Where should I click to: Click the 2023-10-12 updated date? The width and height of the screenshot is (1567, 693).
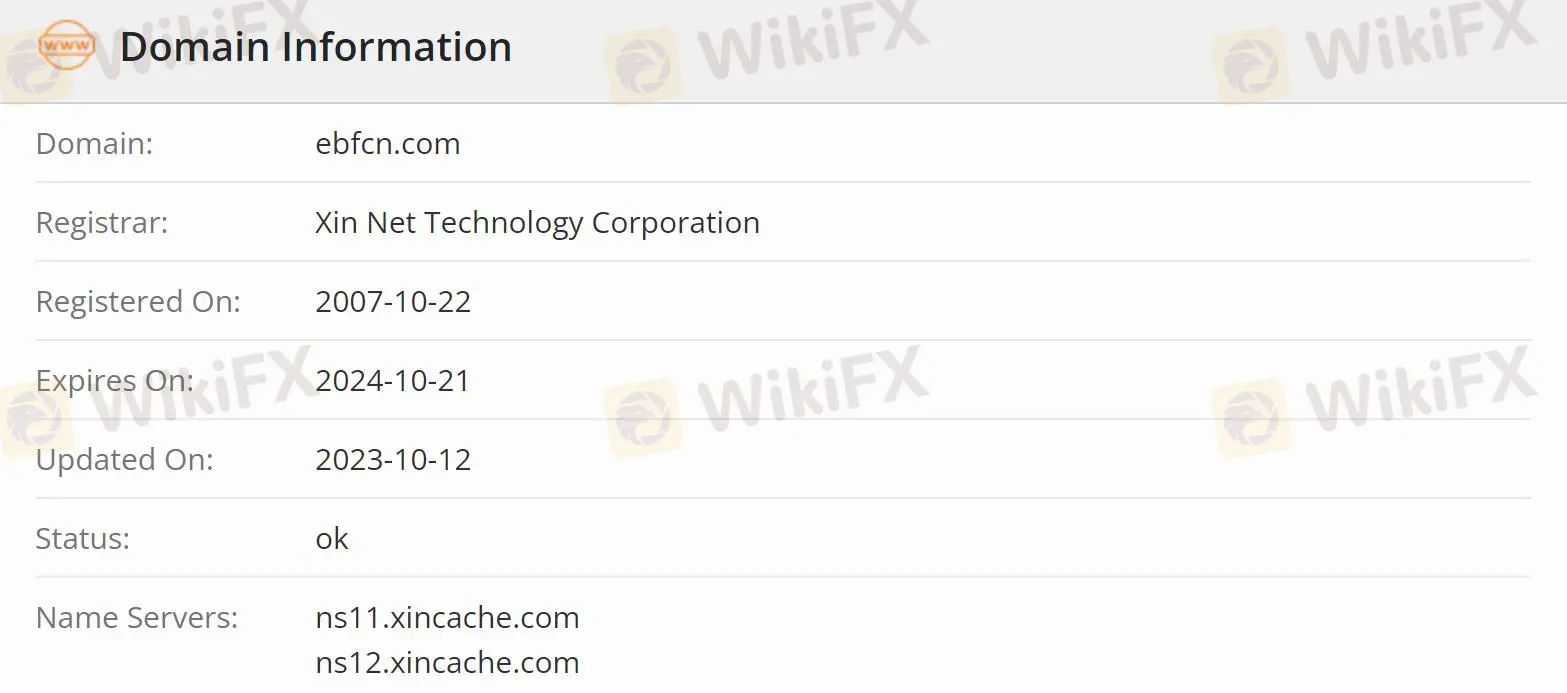coord(393,460)
